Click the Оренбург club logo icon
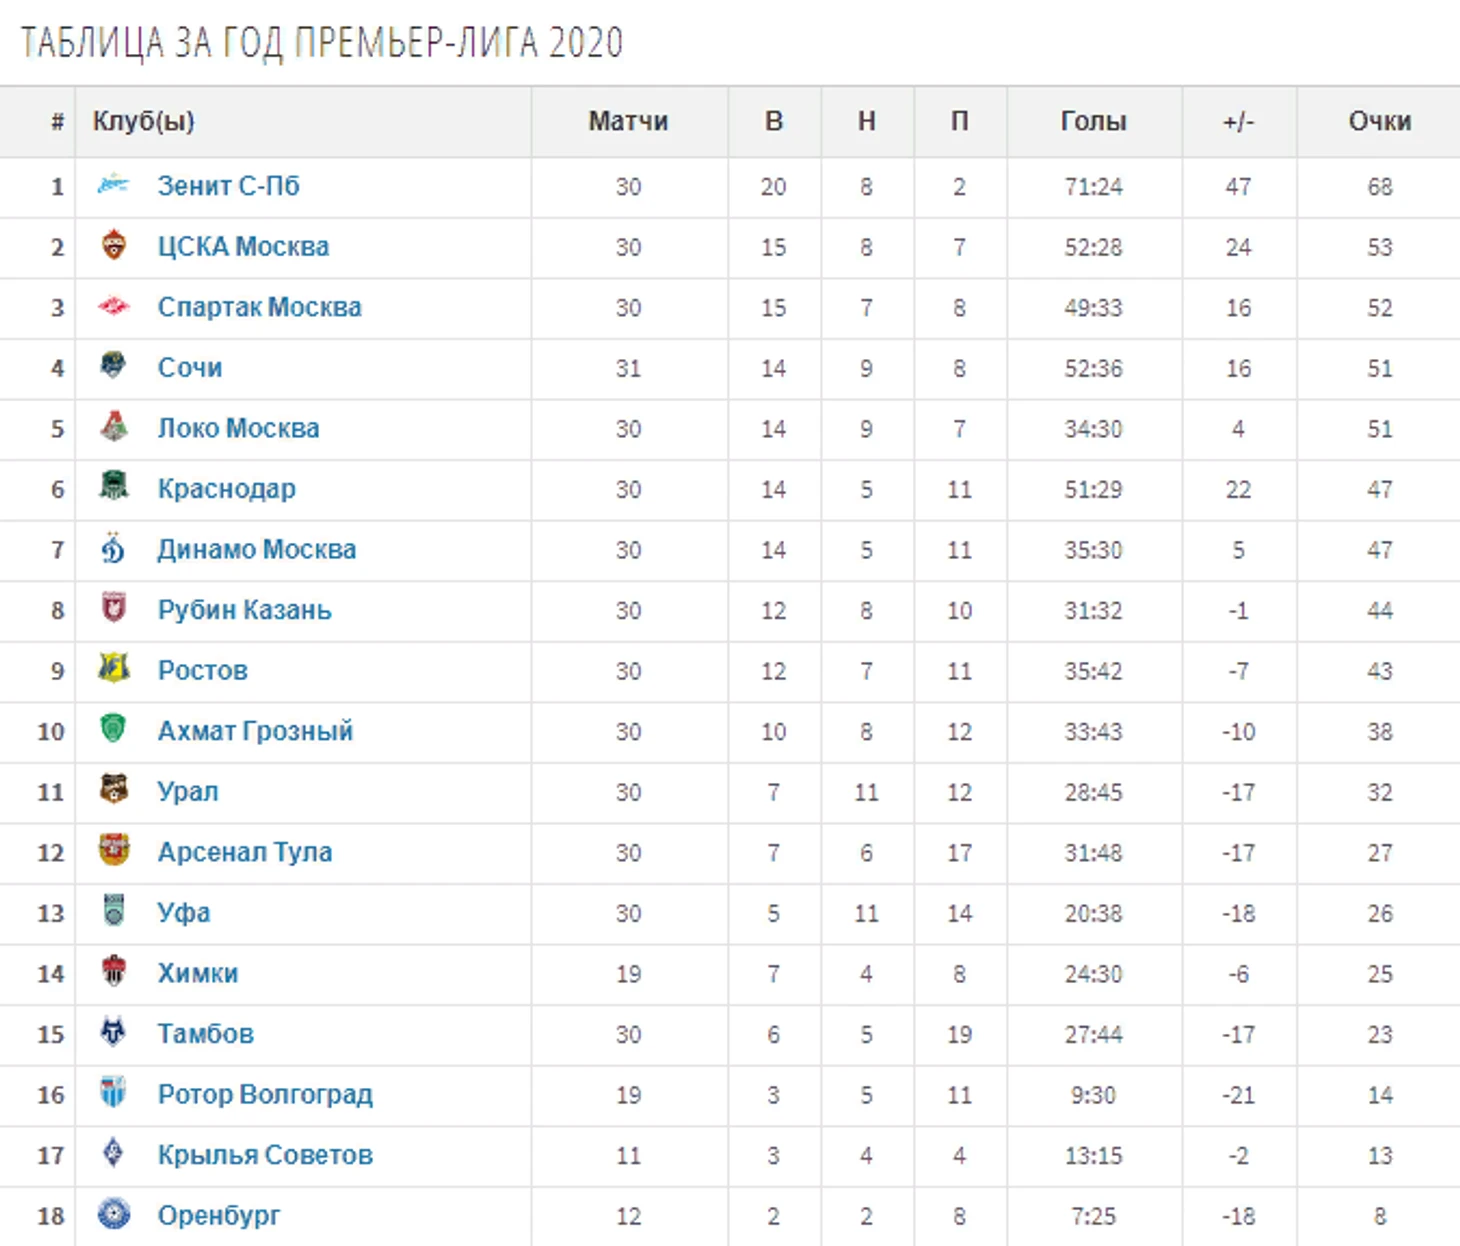The height and width of the screenshot is (1246, 1460). [x=114, y=1213]
